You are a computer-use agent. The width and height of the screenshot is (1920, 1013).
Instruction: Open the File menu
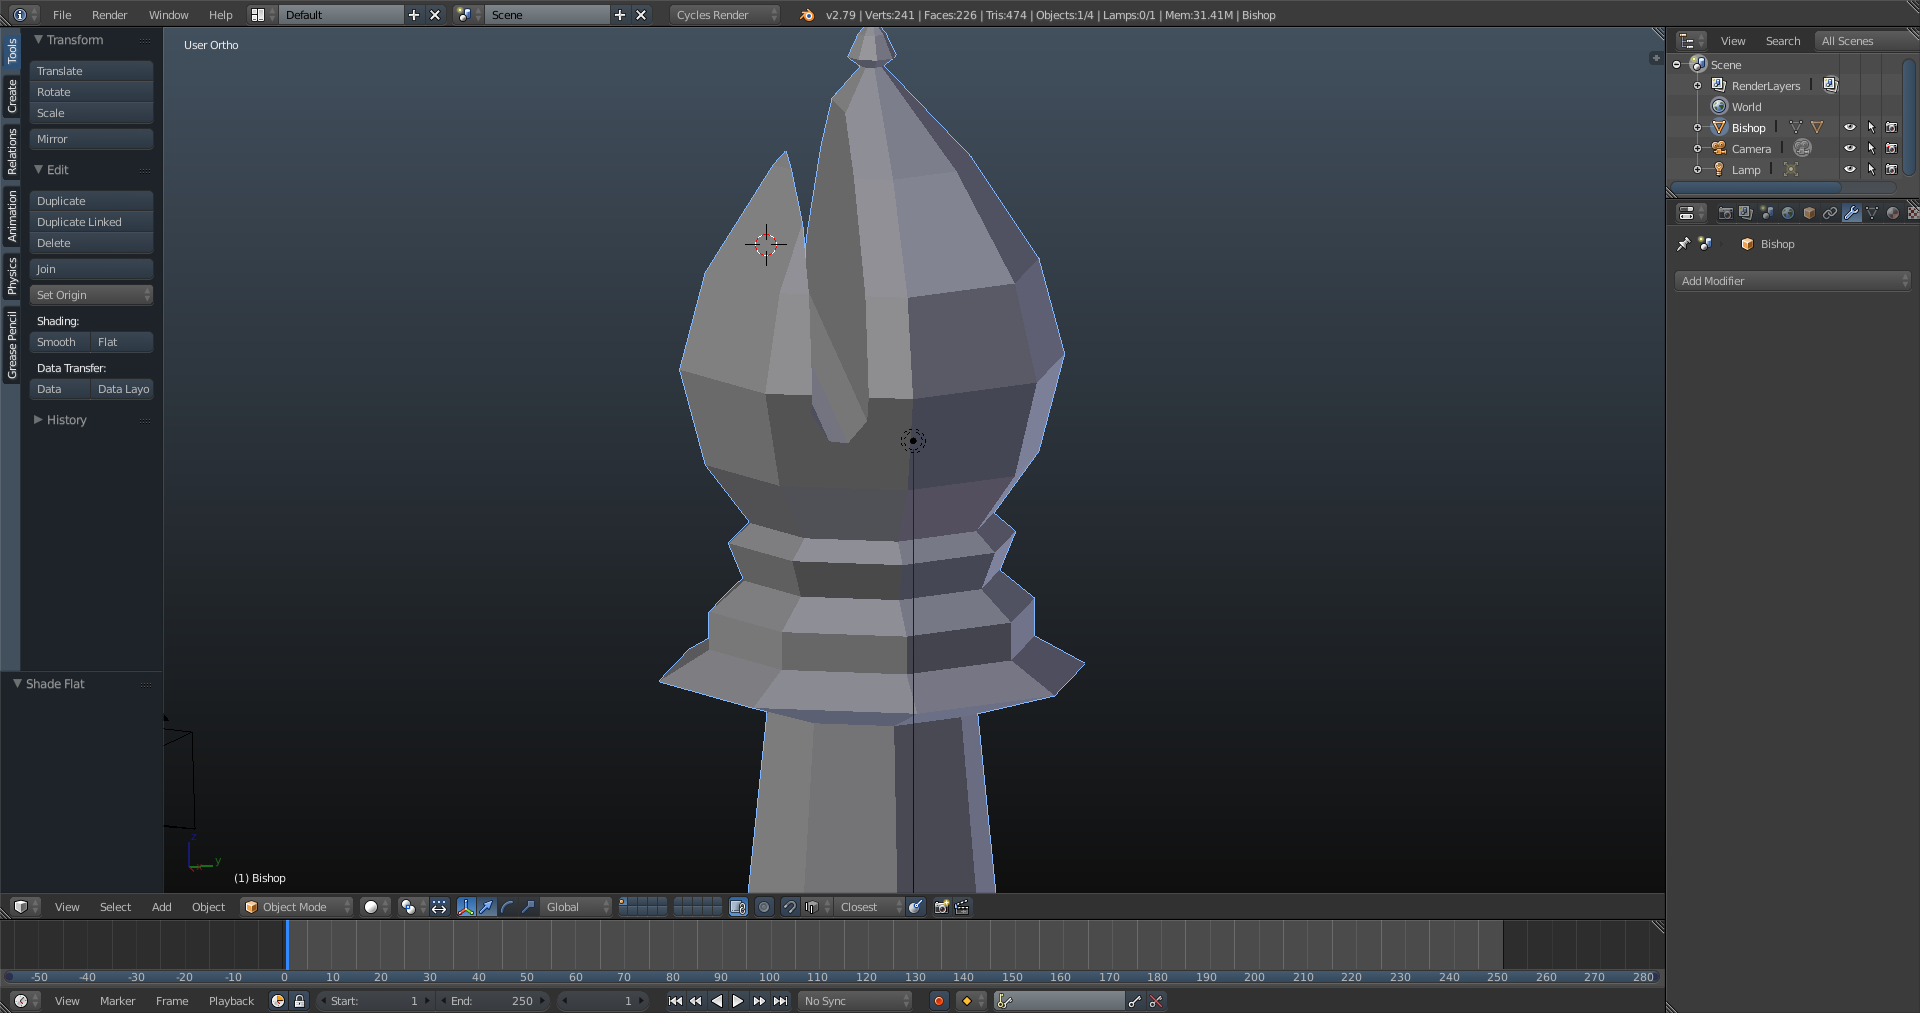[x=62, y=15]
